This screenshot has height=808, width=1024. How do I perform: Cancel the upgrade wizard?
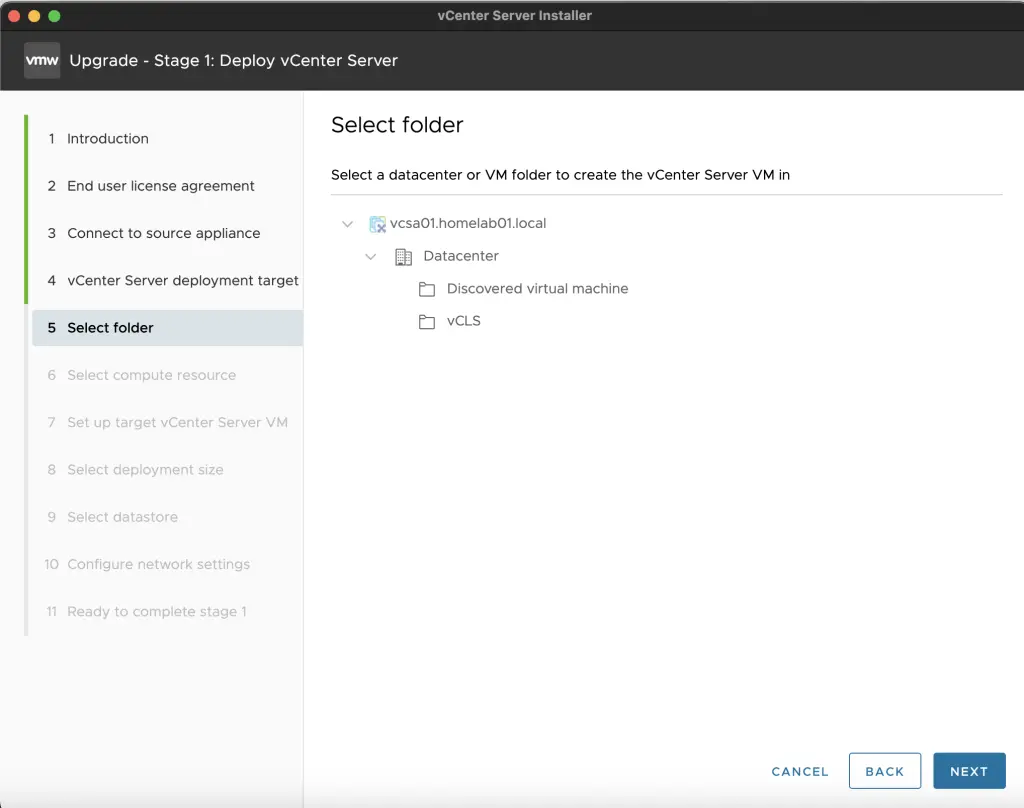coord(799,771)
